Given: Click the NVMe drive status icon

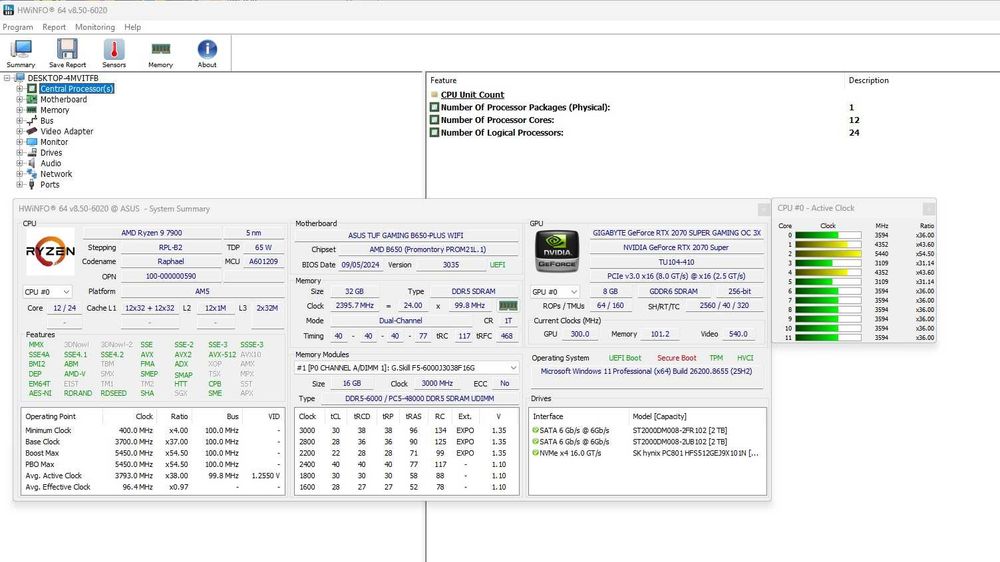Looking at the screenshot, I should click(x=535, y=453).
